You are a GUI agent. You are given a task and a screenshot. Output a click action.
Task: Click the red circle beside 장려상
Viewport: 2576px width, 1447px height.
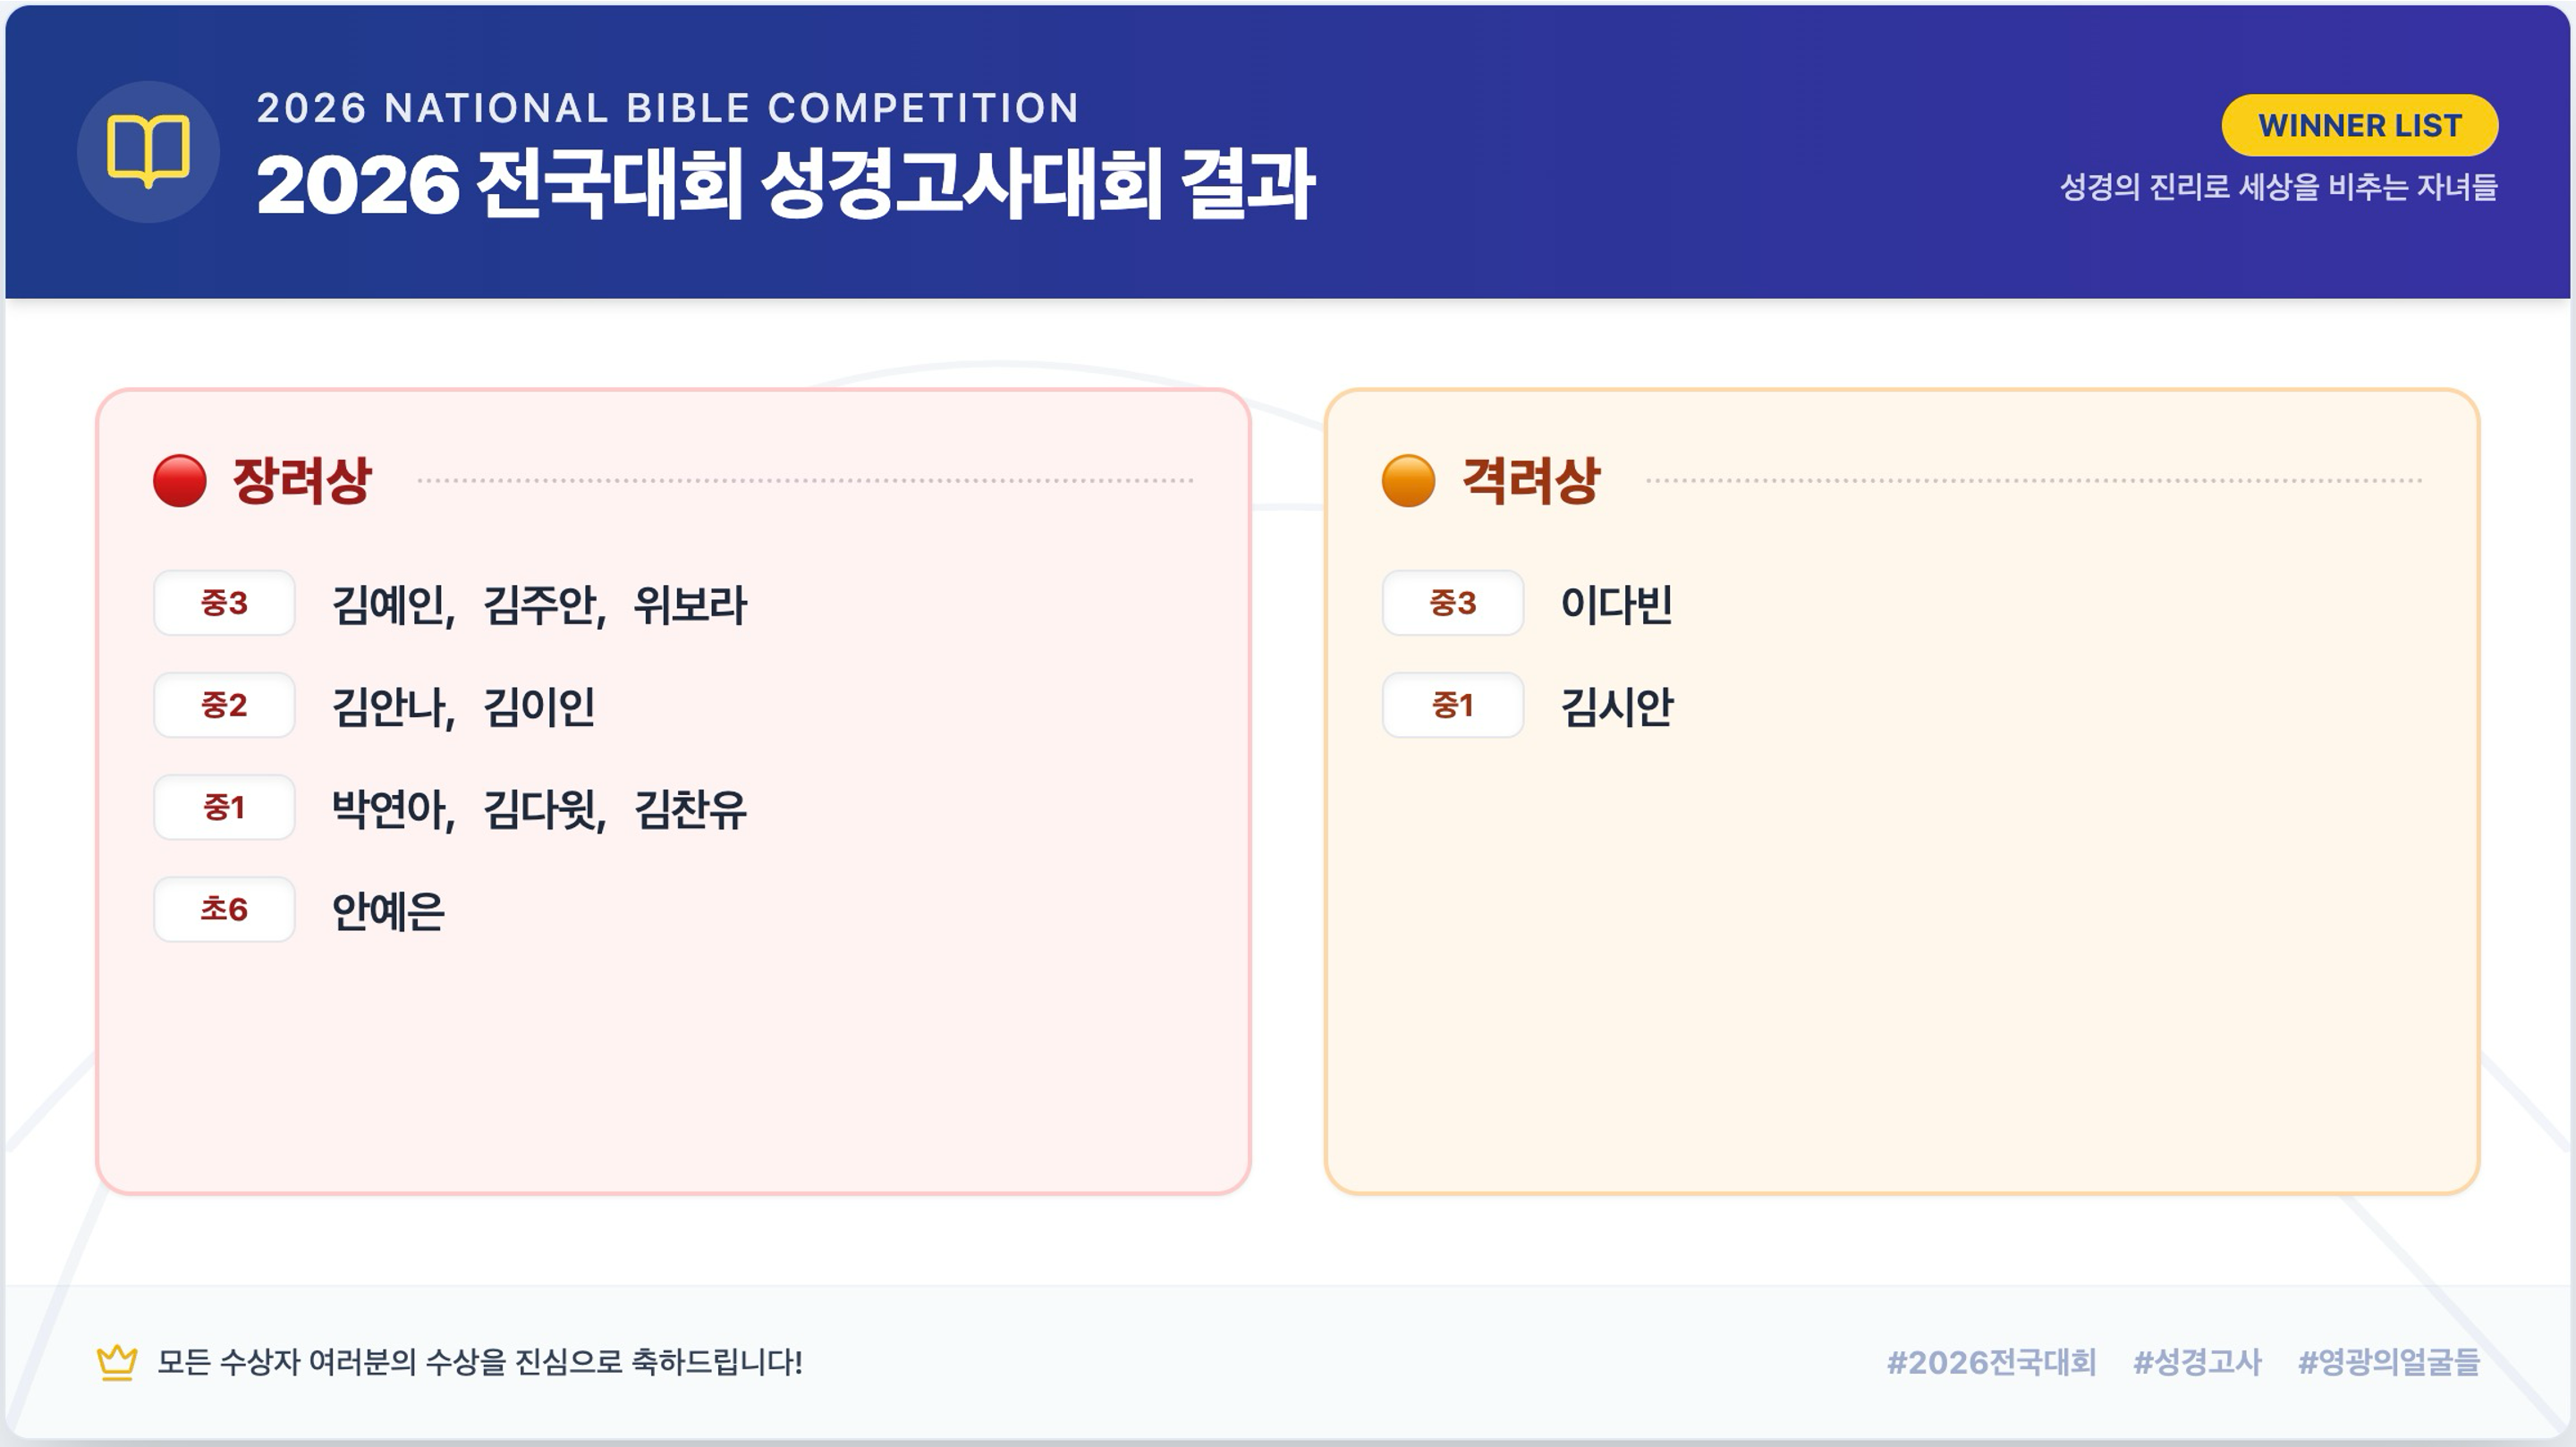click(x=180, y=481)
